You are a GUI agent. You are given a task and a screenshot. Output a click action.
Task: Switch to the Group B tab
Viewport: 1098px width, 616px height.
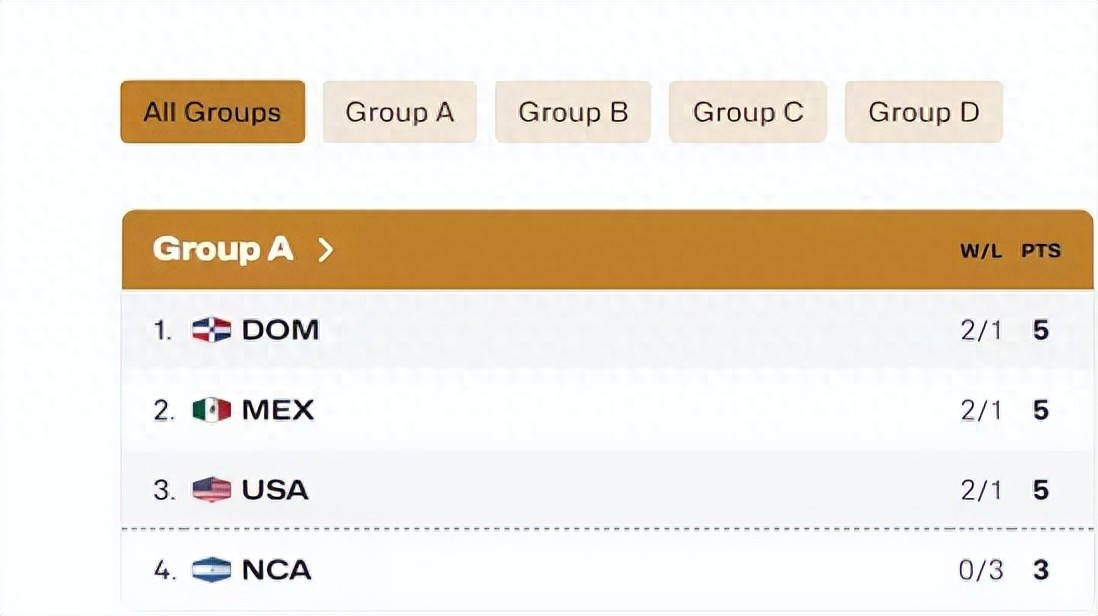click(x=572, y=112)
